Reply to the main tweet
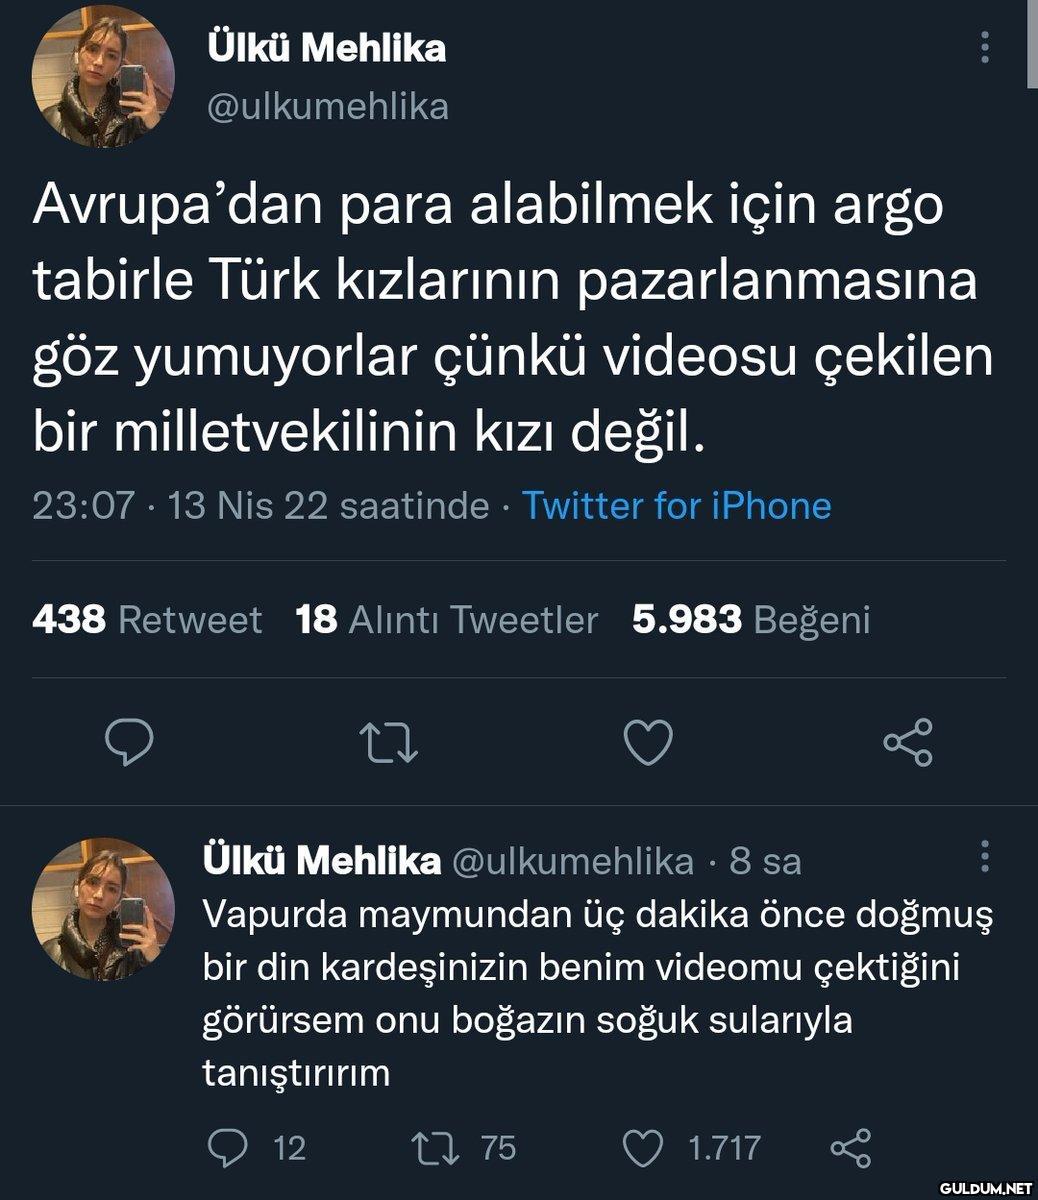This screenshot has height=1200, width=1038. click(x=129, y=743)
